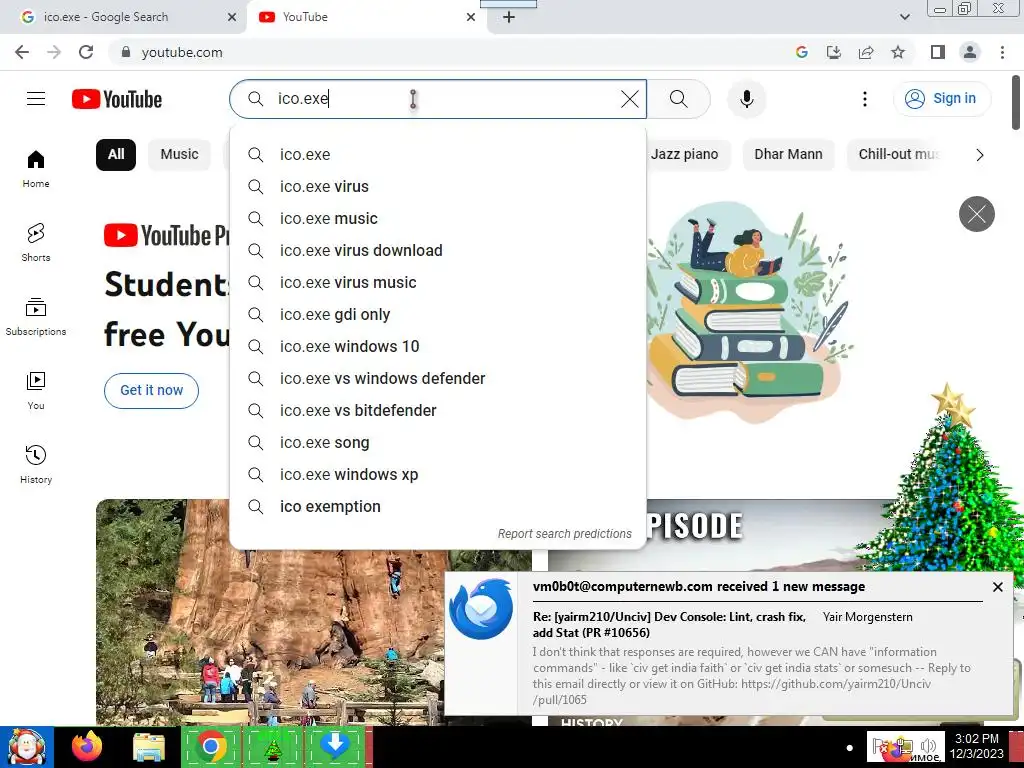This screenshot has width=1024, height=768.
Task: Choose suggestion 'ico exemption'
Action: pyautogui.click(x=438, y=507)
